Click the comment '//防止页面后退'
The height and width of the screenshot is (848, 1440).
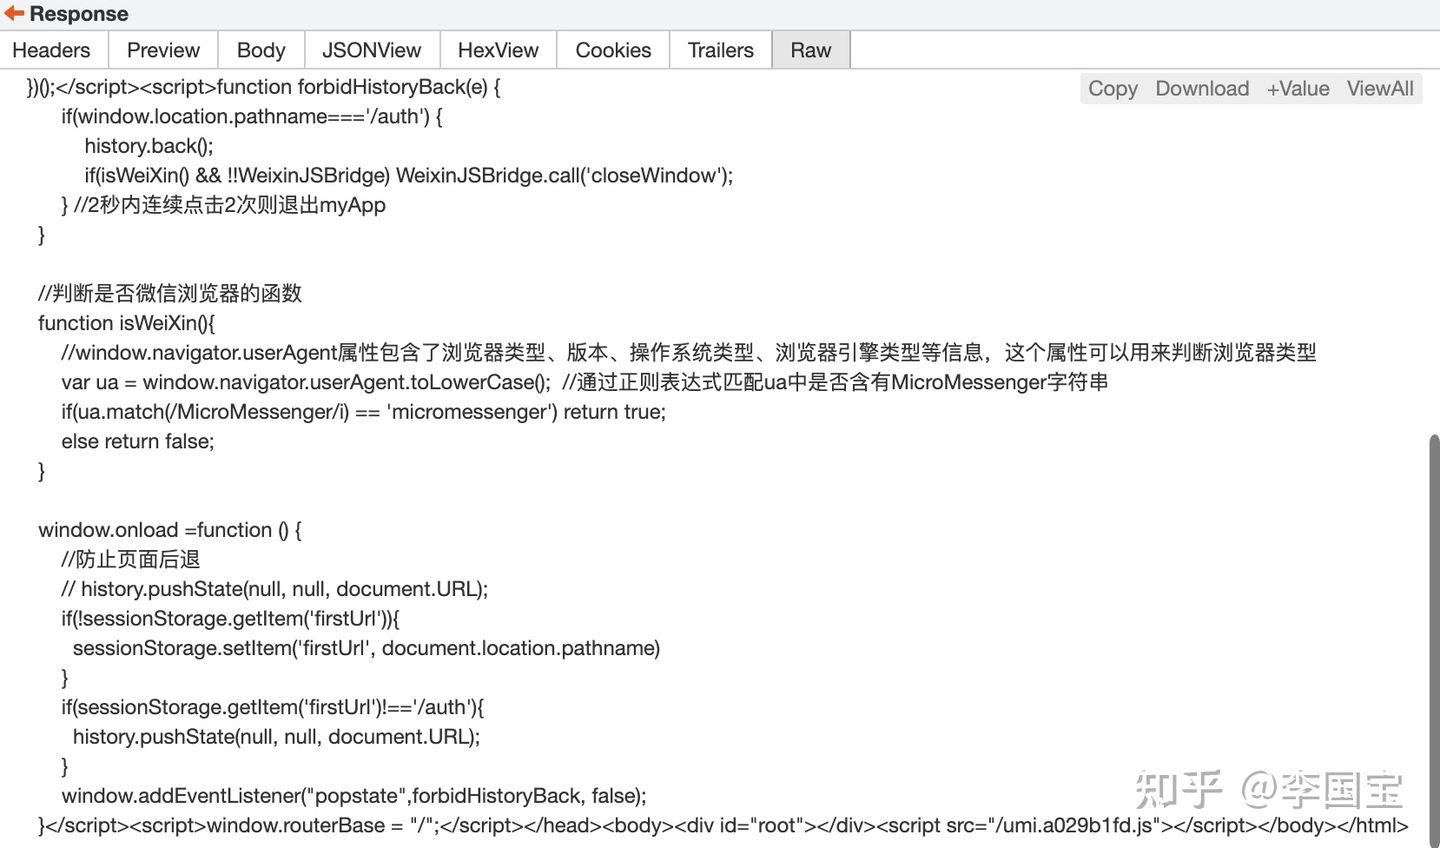point(131,559)
